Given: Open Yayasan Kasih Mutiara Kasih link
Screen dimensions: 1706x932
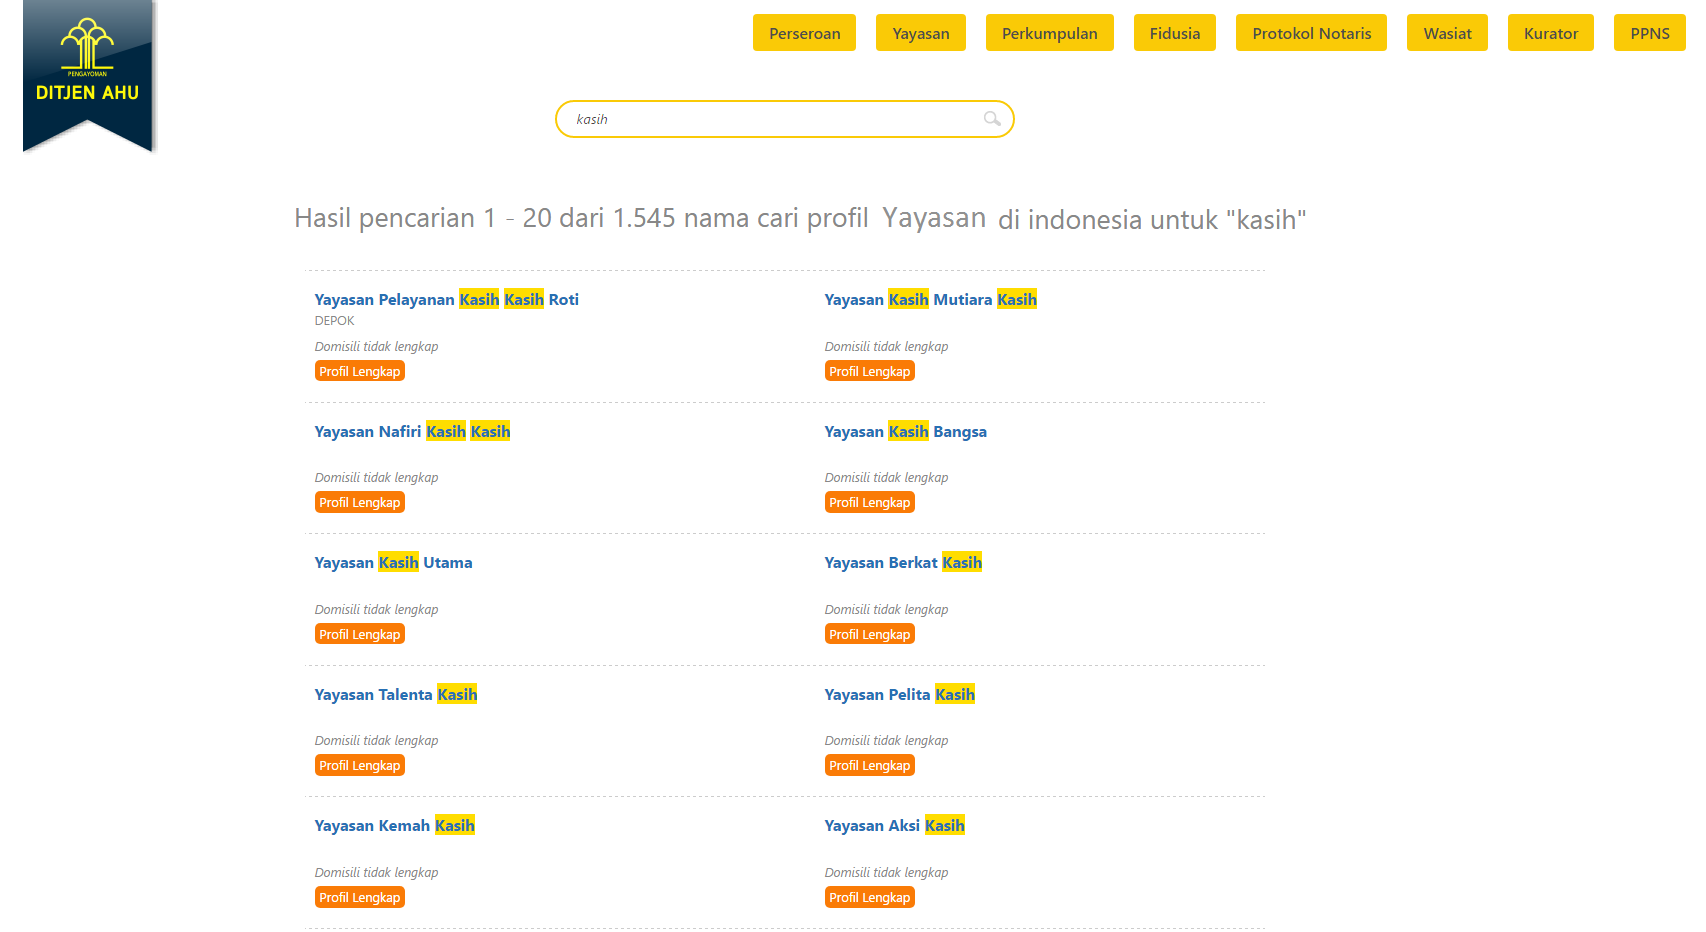Looking at the screenshot, I should click(930, 299).
